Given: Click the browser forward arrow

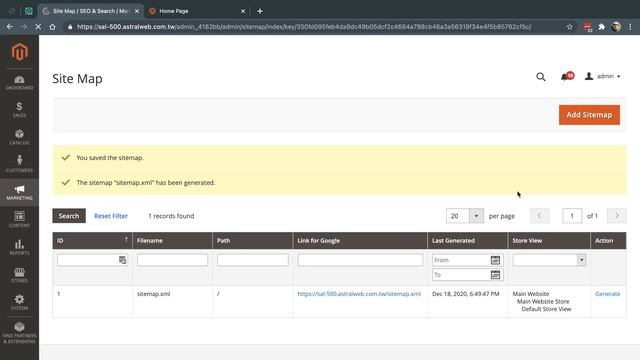Looking at the screenshot, I should pos(24,27).
